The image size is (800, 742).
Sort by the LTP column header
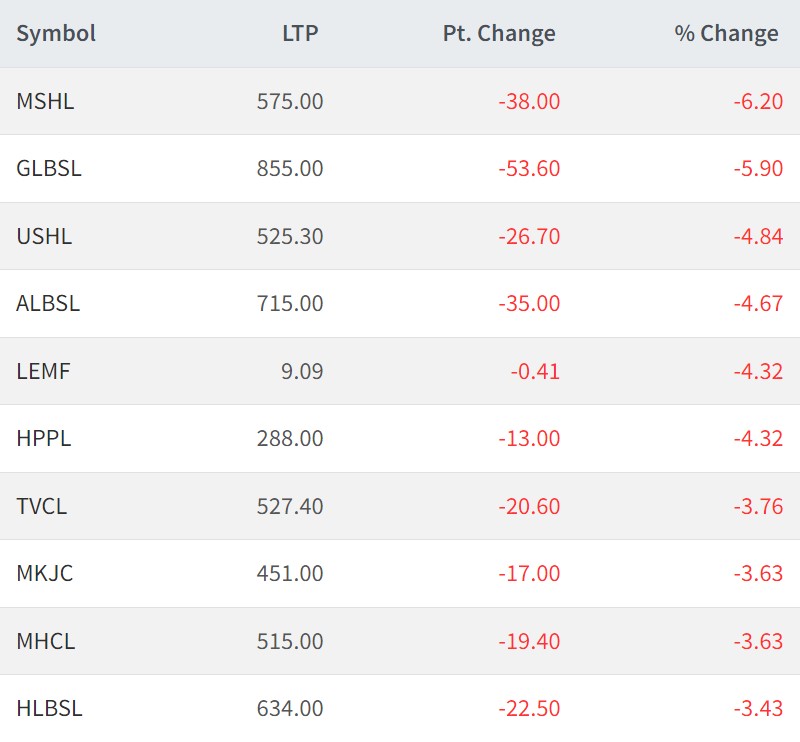(x=299, y=33)
